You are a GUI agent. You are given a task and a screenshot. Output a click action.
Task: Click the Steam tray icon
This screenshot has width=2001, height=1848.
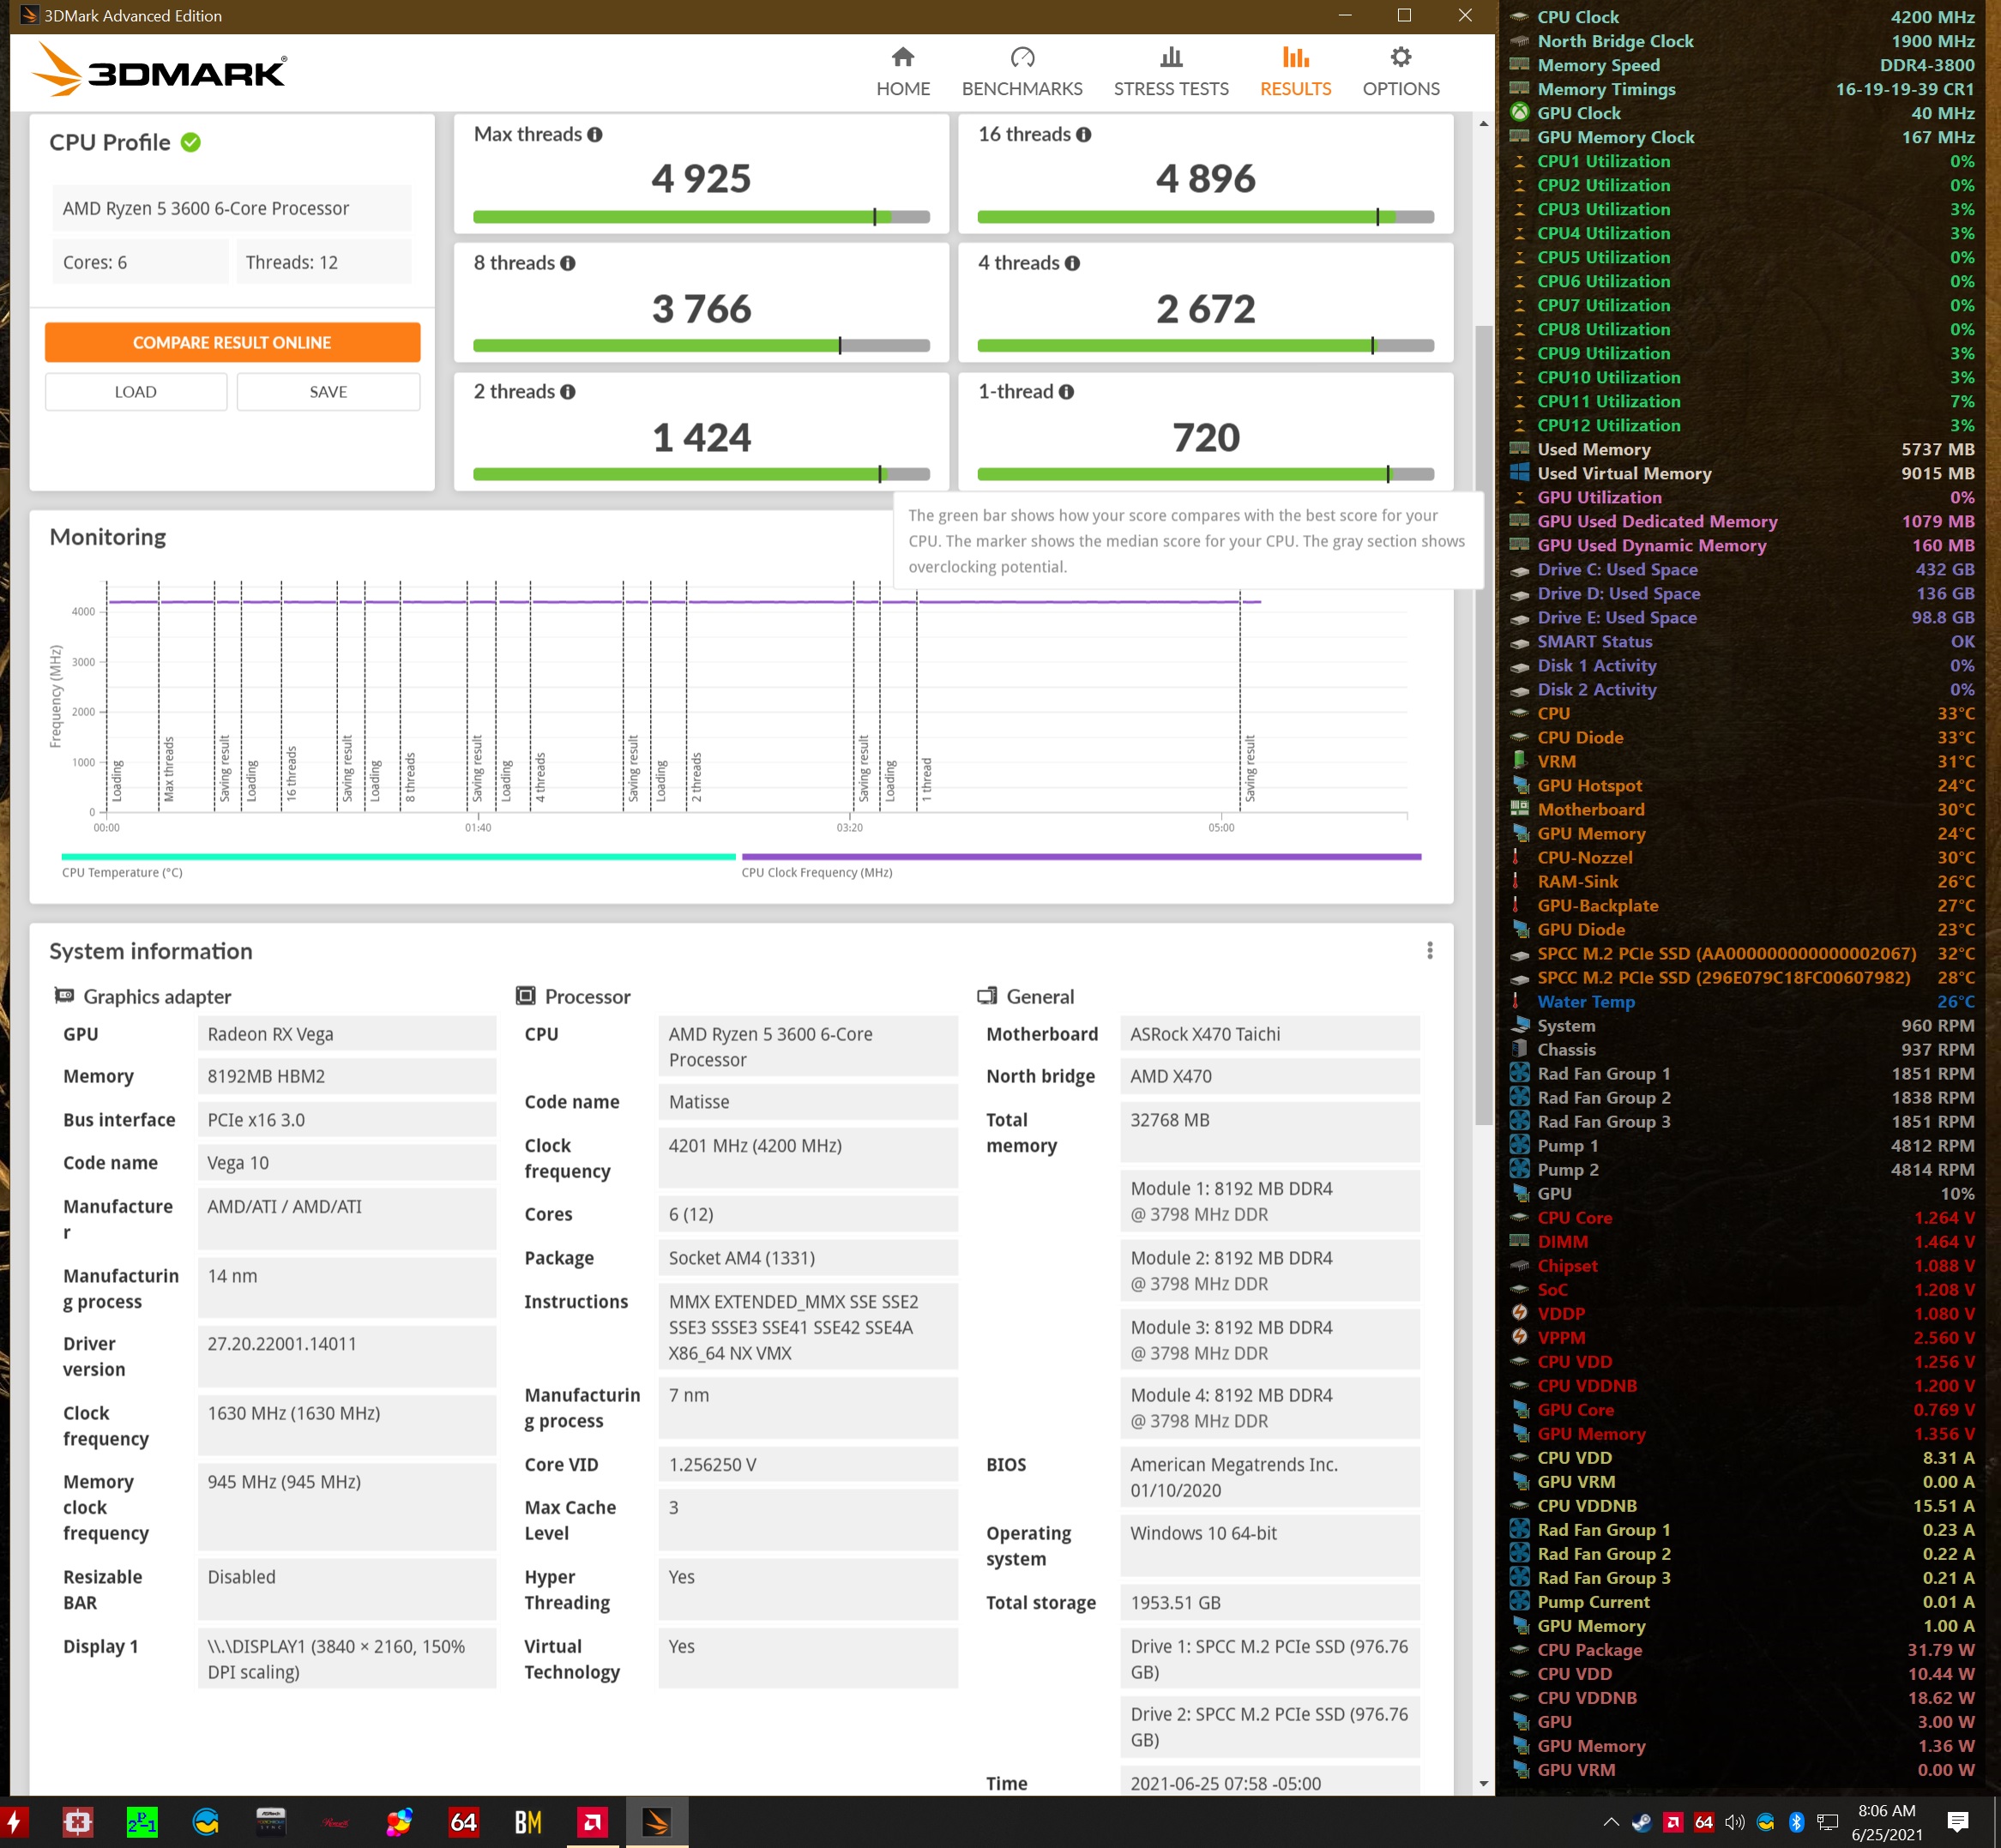(x=1641, y=1822)
